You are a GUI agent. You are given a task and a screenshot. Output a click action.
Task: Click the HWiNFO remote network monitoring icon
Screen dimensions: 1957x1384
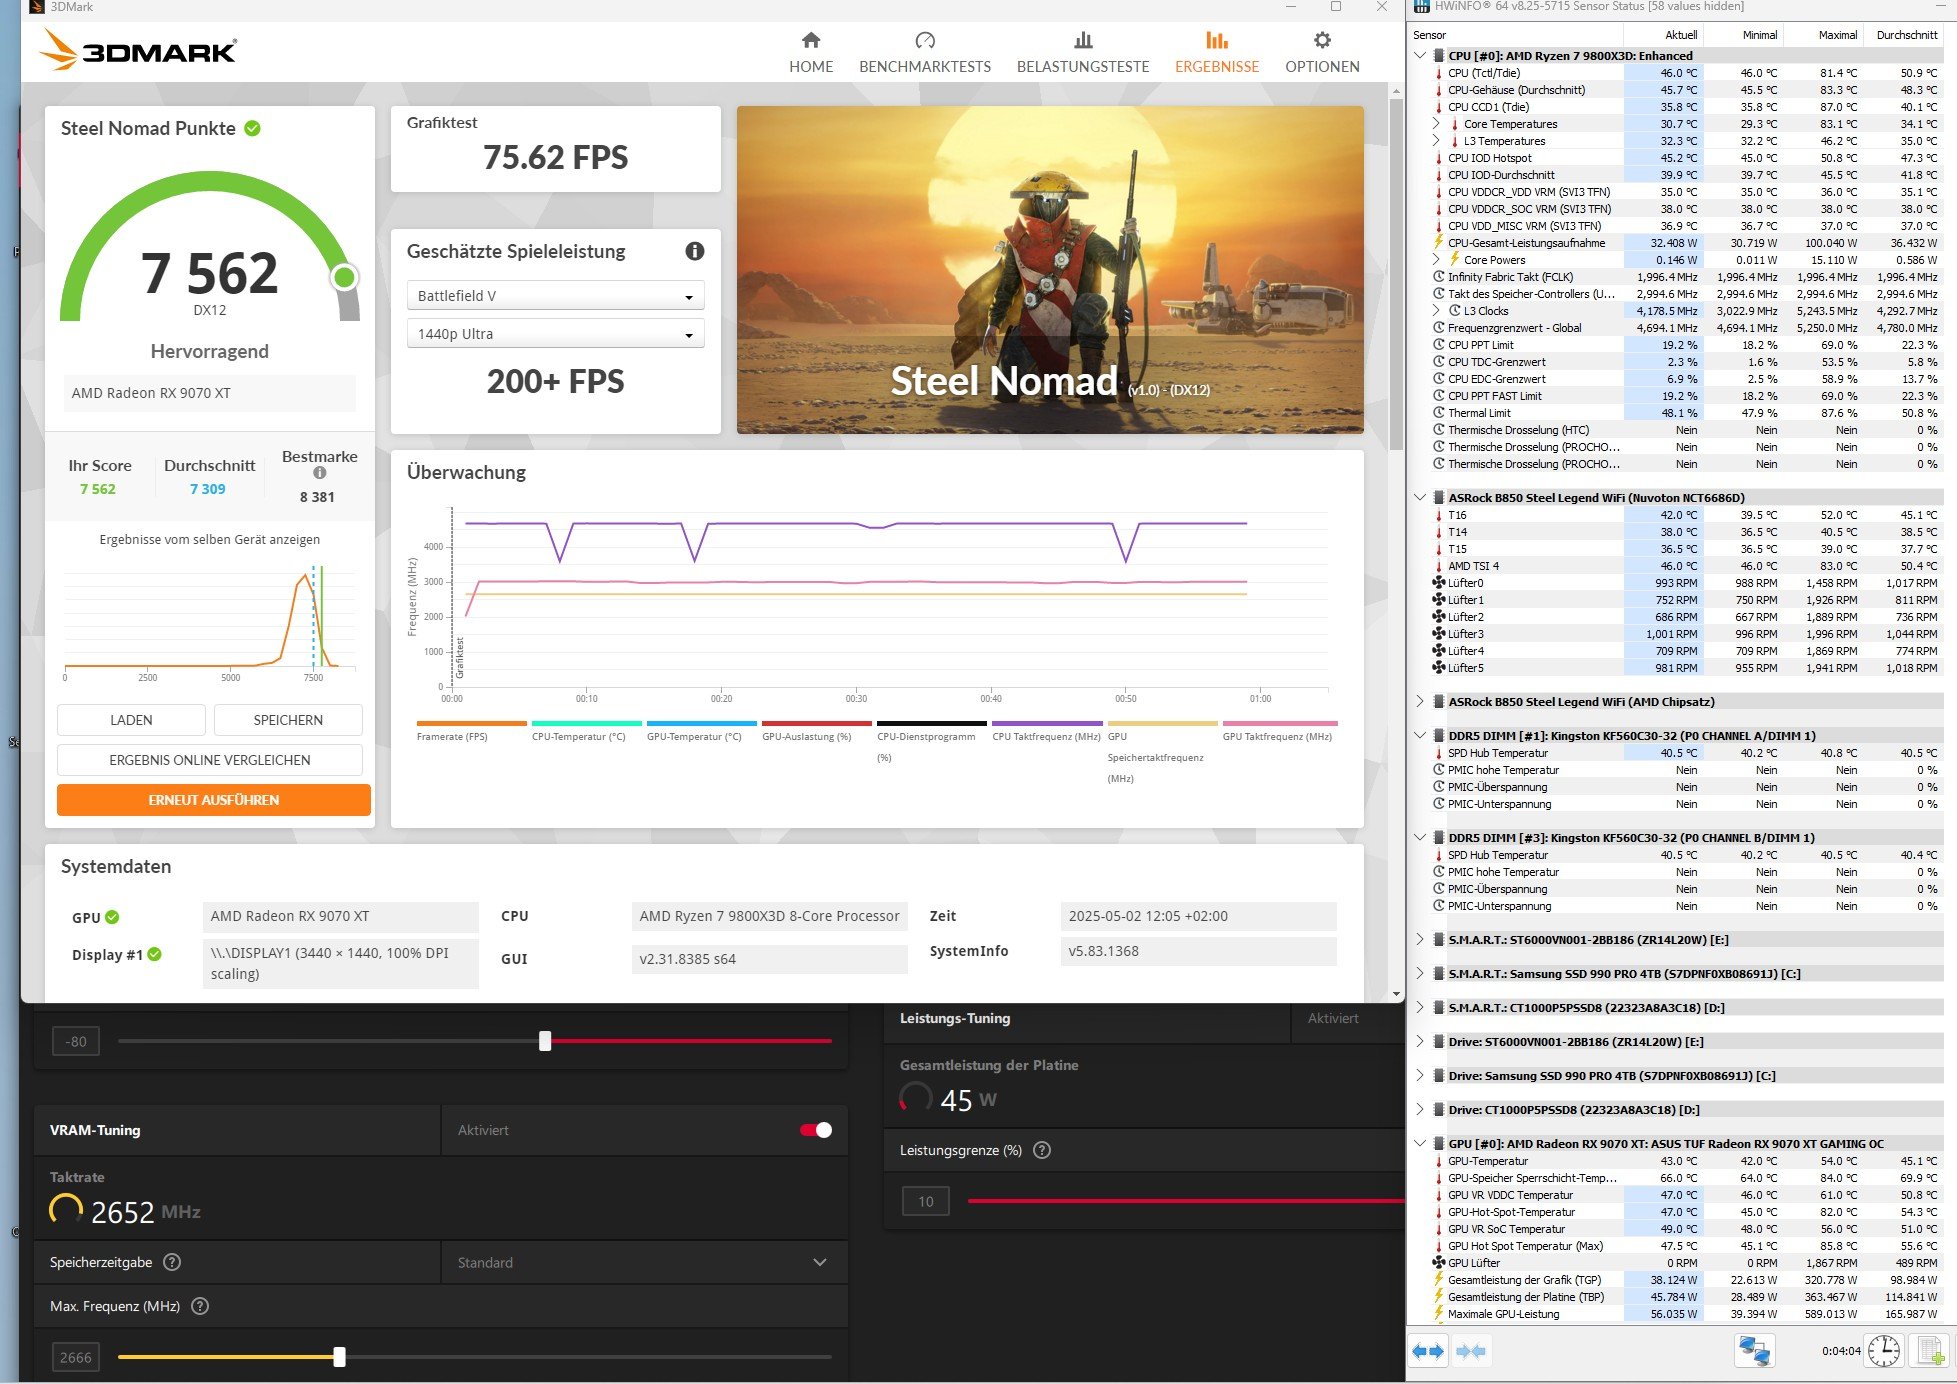(1755, 1351)
